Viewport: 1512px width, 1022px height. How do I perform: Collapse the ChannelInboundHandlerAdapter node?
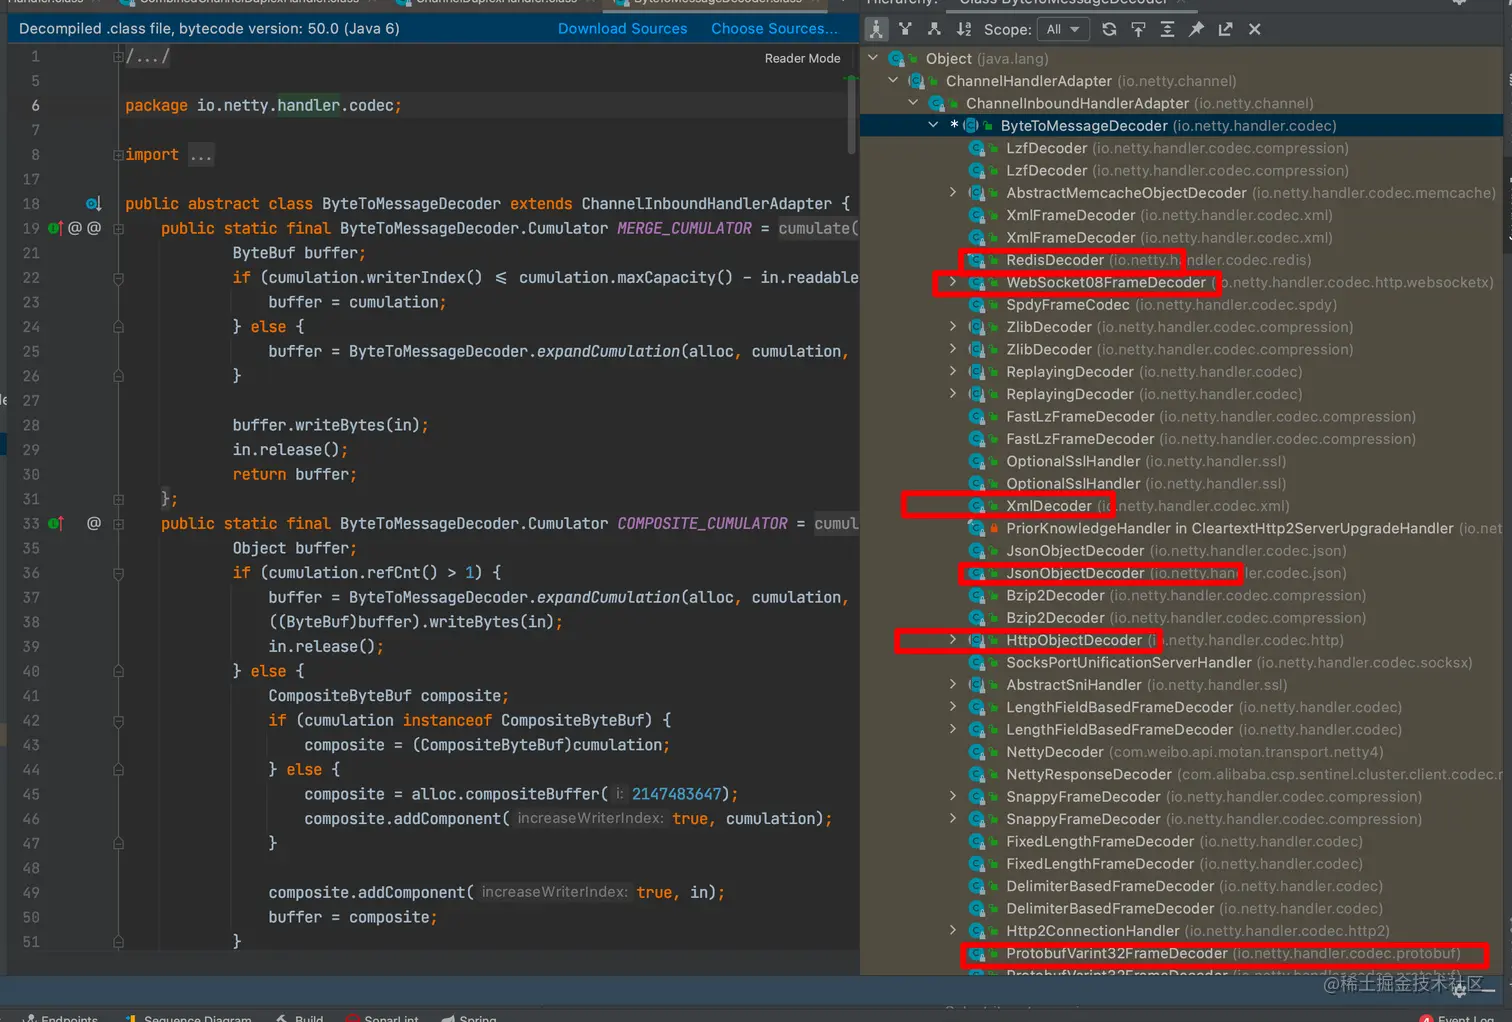913,103
